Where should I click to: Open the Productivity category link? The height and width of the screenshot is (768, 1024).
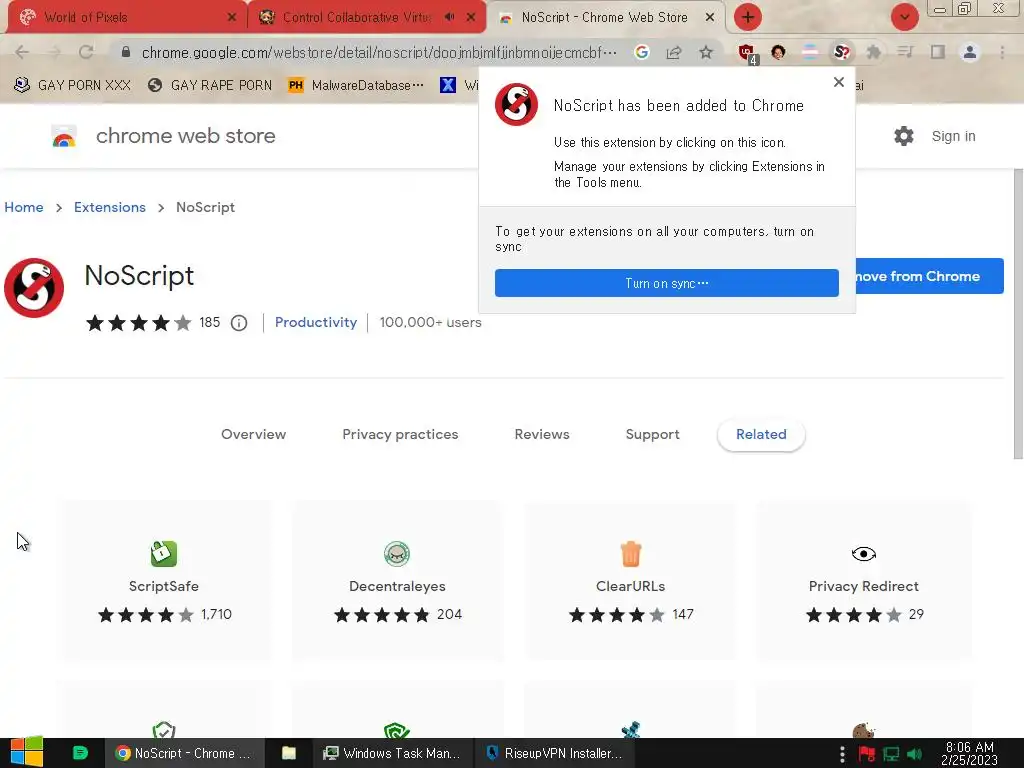[316, 322]
